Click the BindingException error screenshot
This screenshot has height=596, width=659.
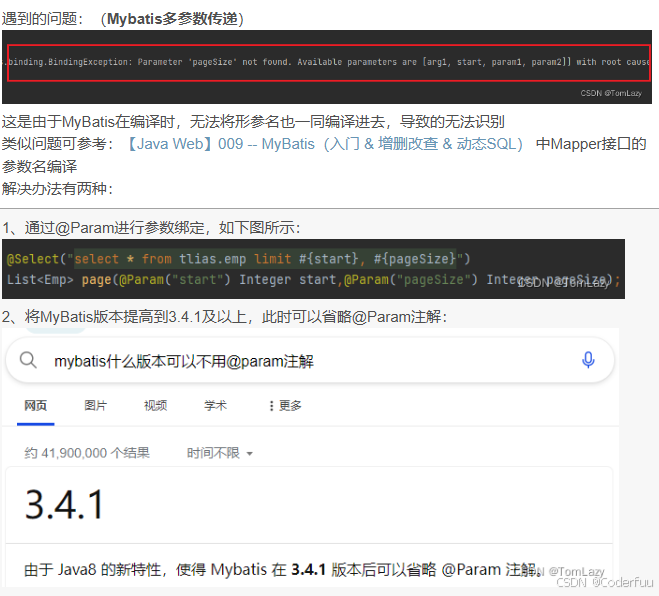click(327, 67)
